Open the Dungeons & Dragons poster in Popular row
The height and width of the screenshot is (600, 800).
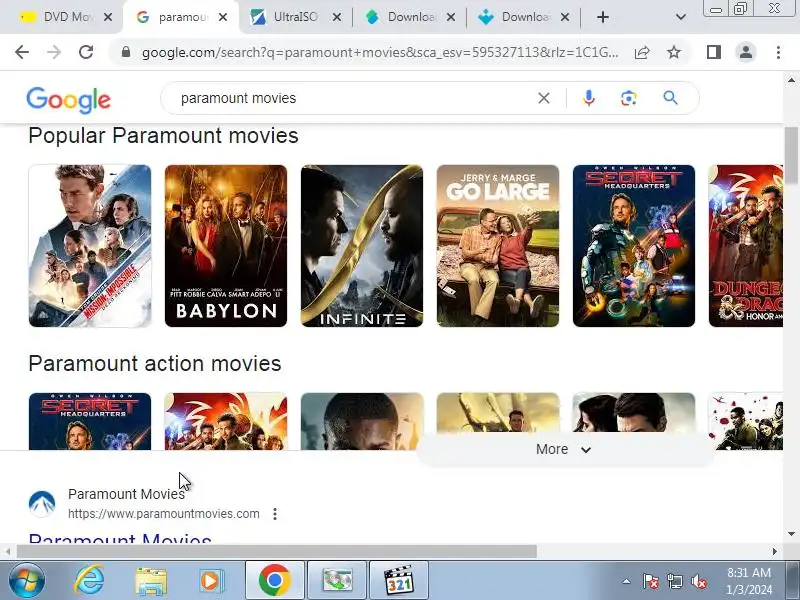click(746, 246)
